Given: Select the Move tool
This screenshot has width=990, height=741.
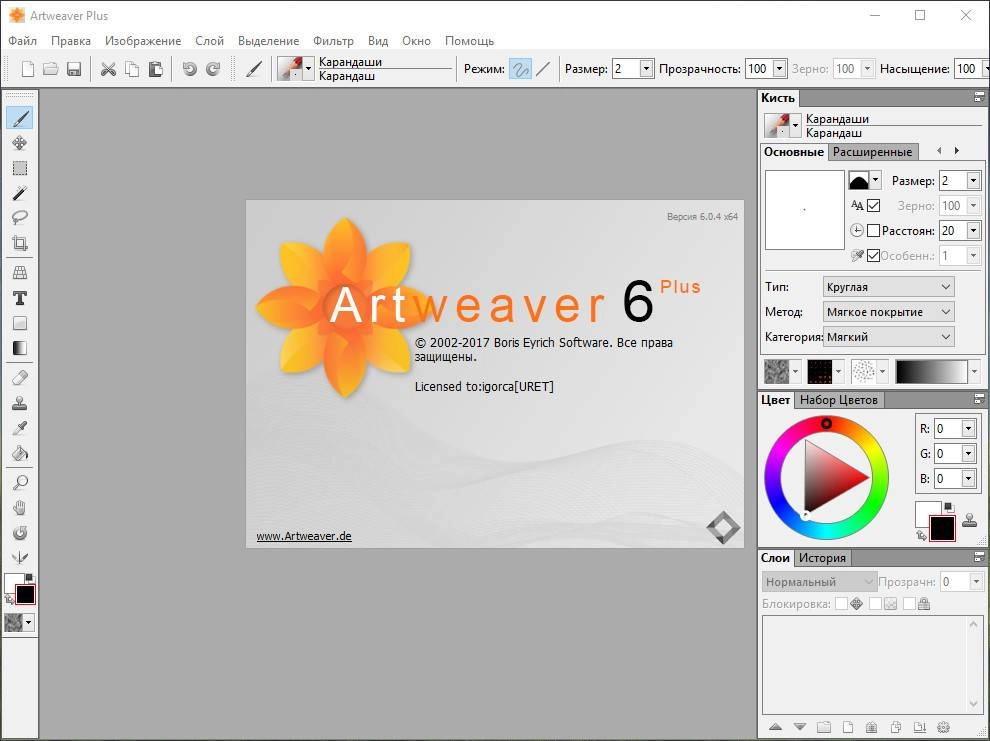Looking at the screenshot, I should coord(20,143).
